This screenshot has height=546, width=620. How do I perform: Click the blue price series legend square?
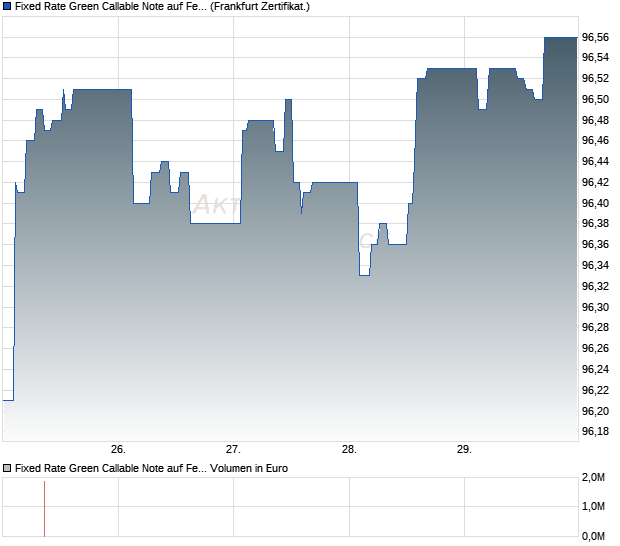click(7, 6)
